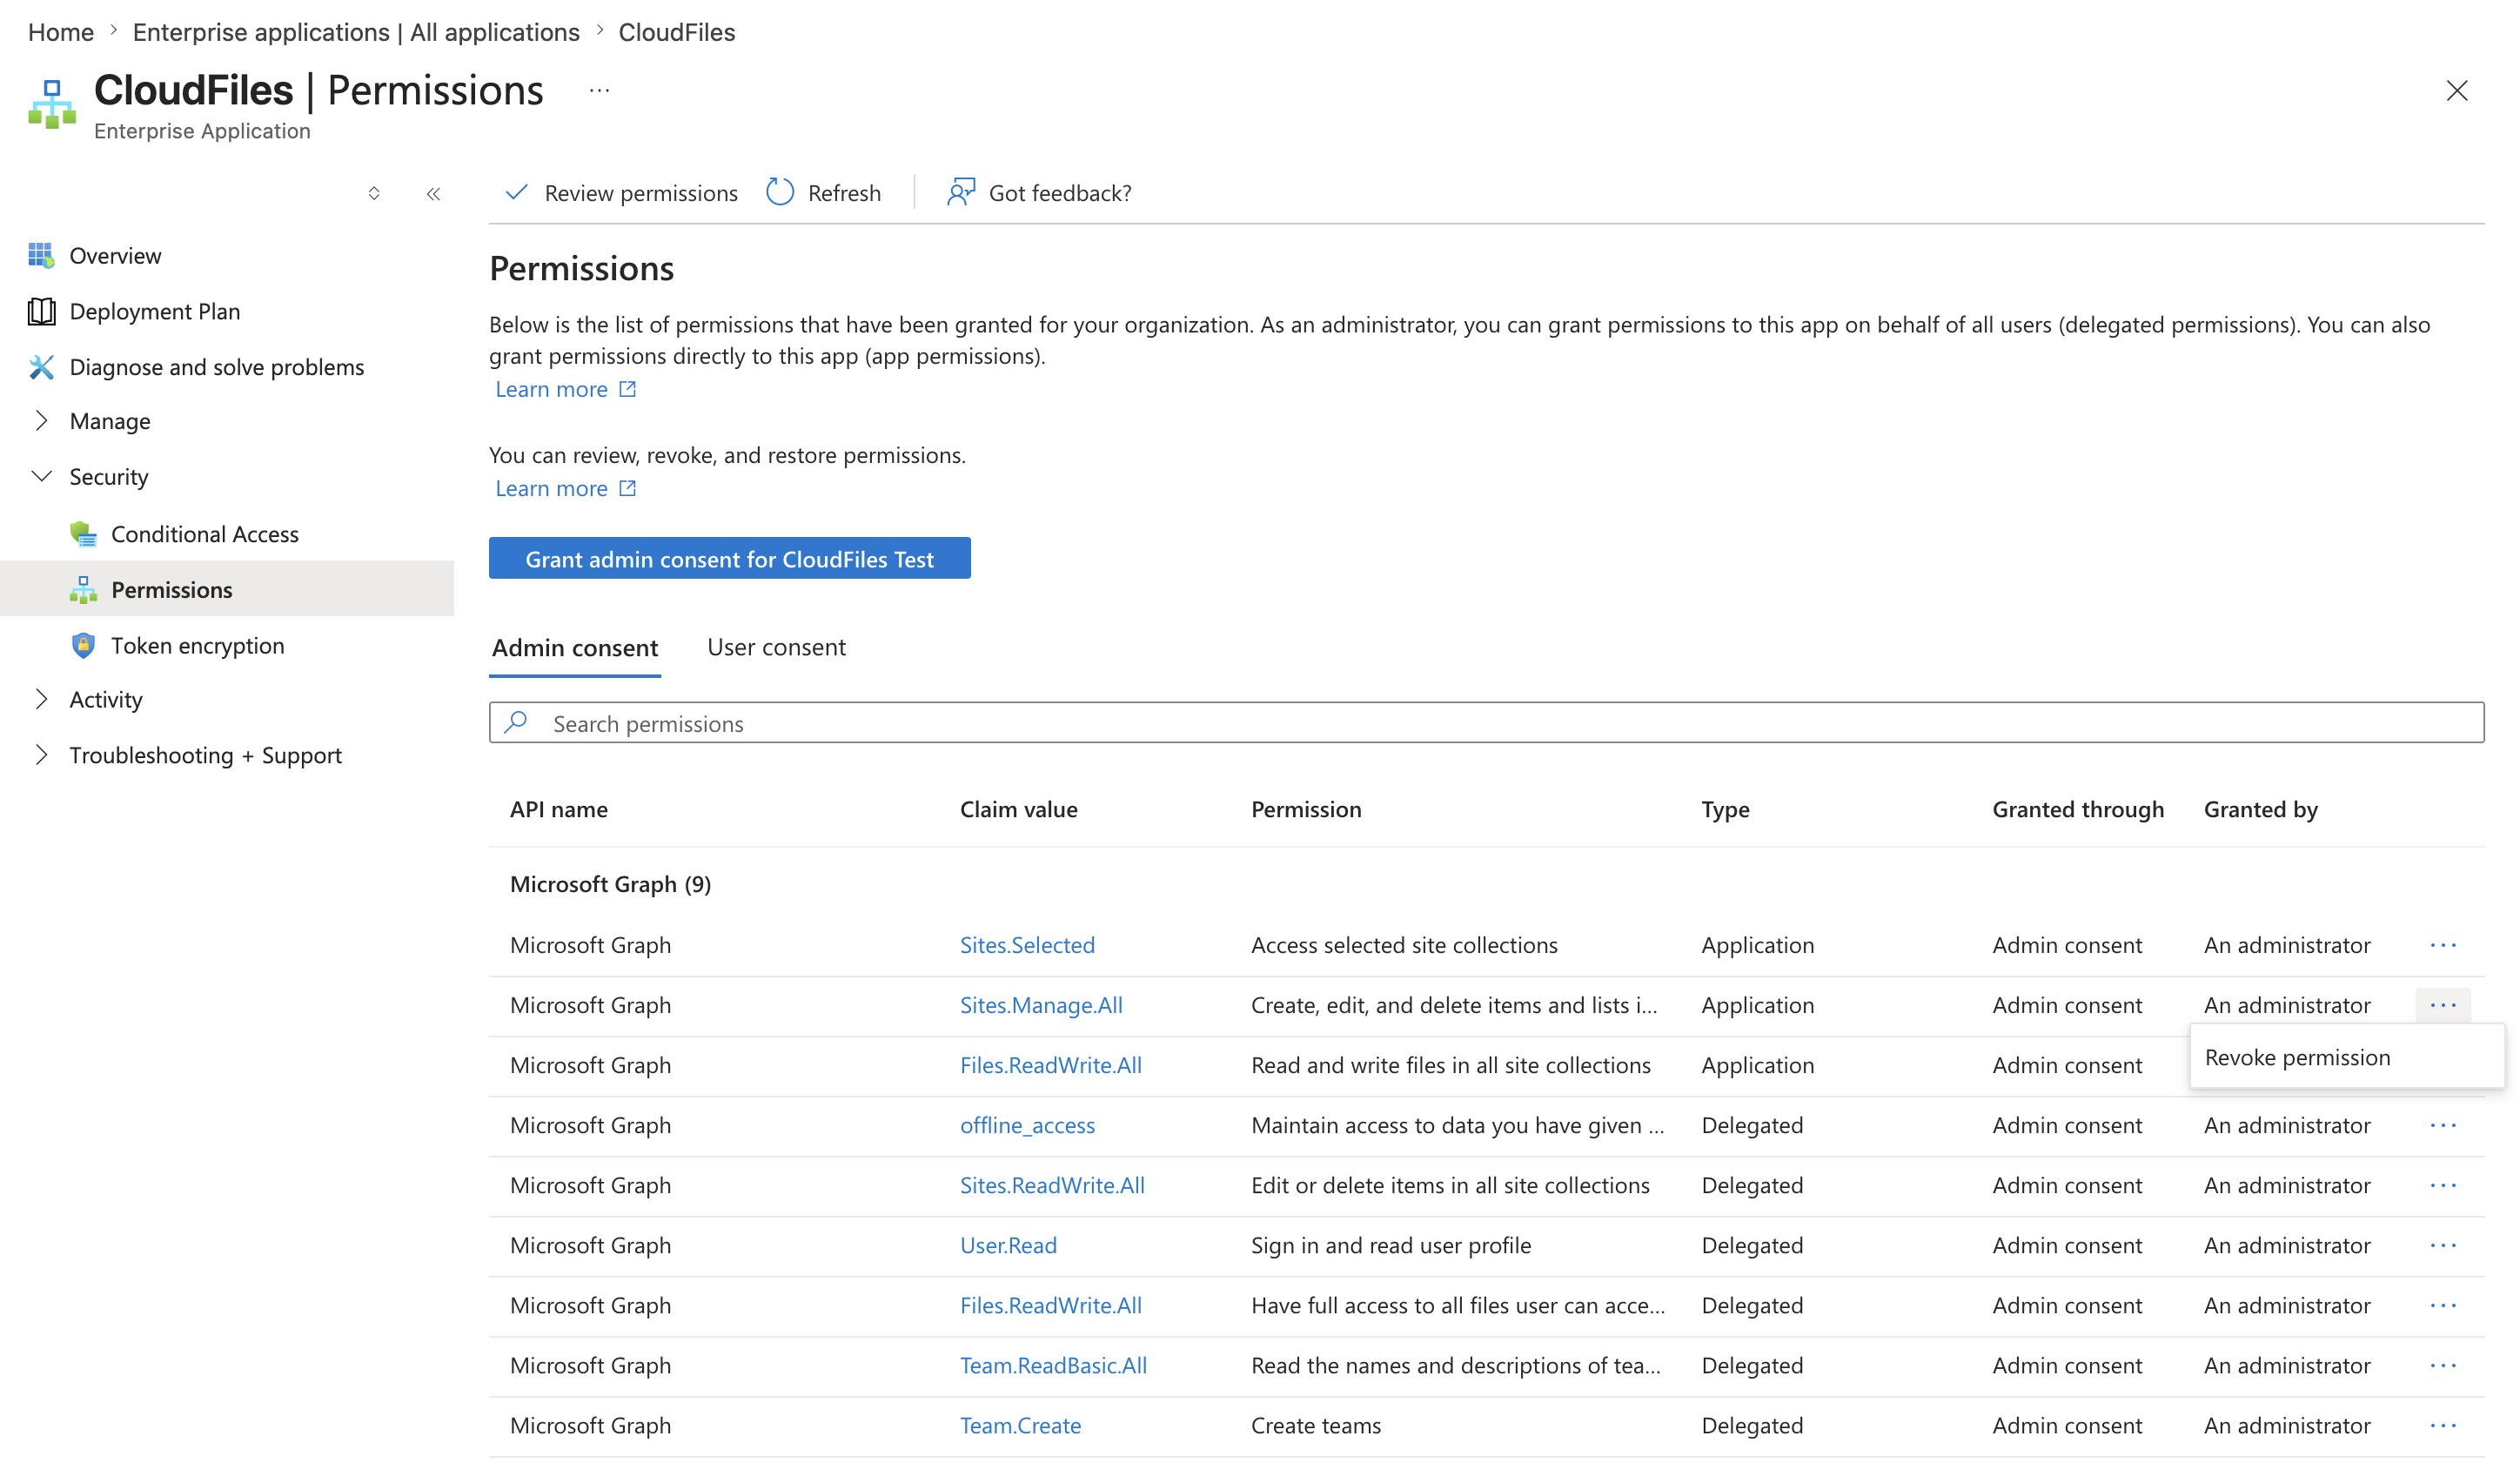Image resolution: width=2520 pixels, height=1483 pixels.
Task: Open the title ellipsis more options
Action: click(599, 91)
